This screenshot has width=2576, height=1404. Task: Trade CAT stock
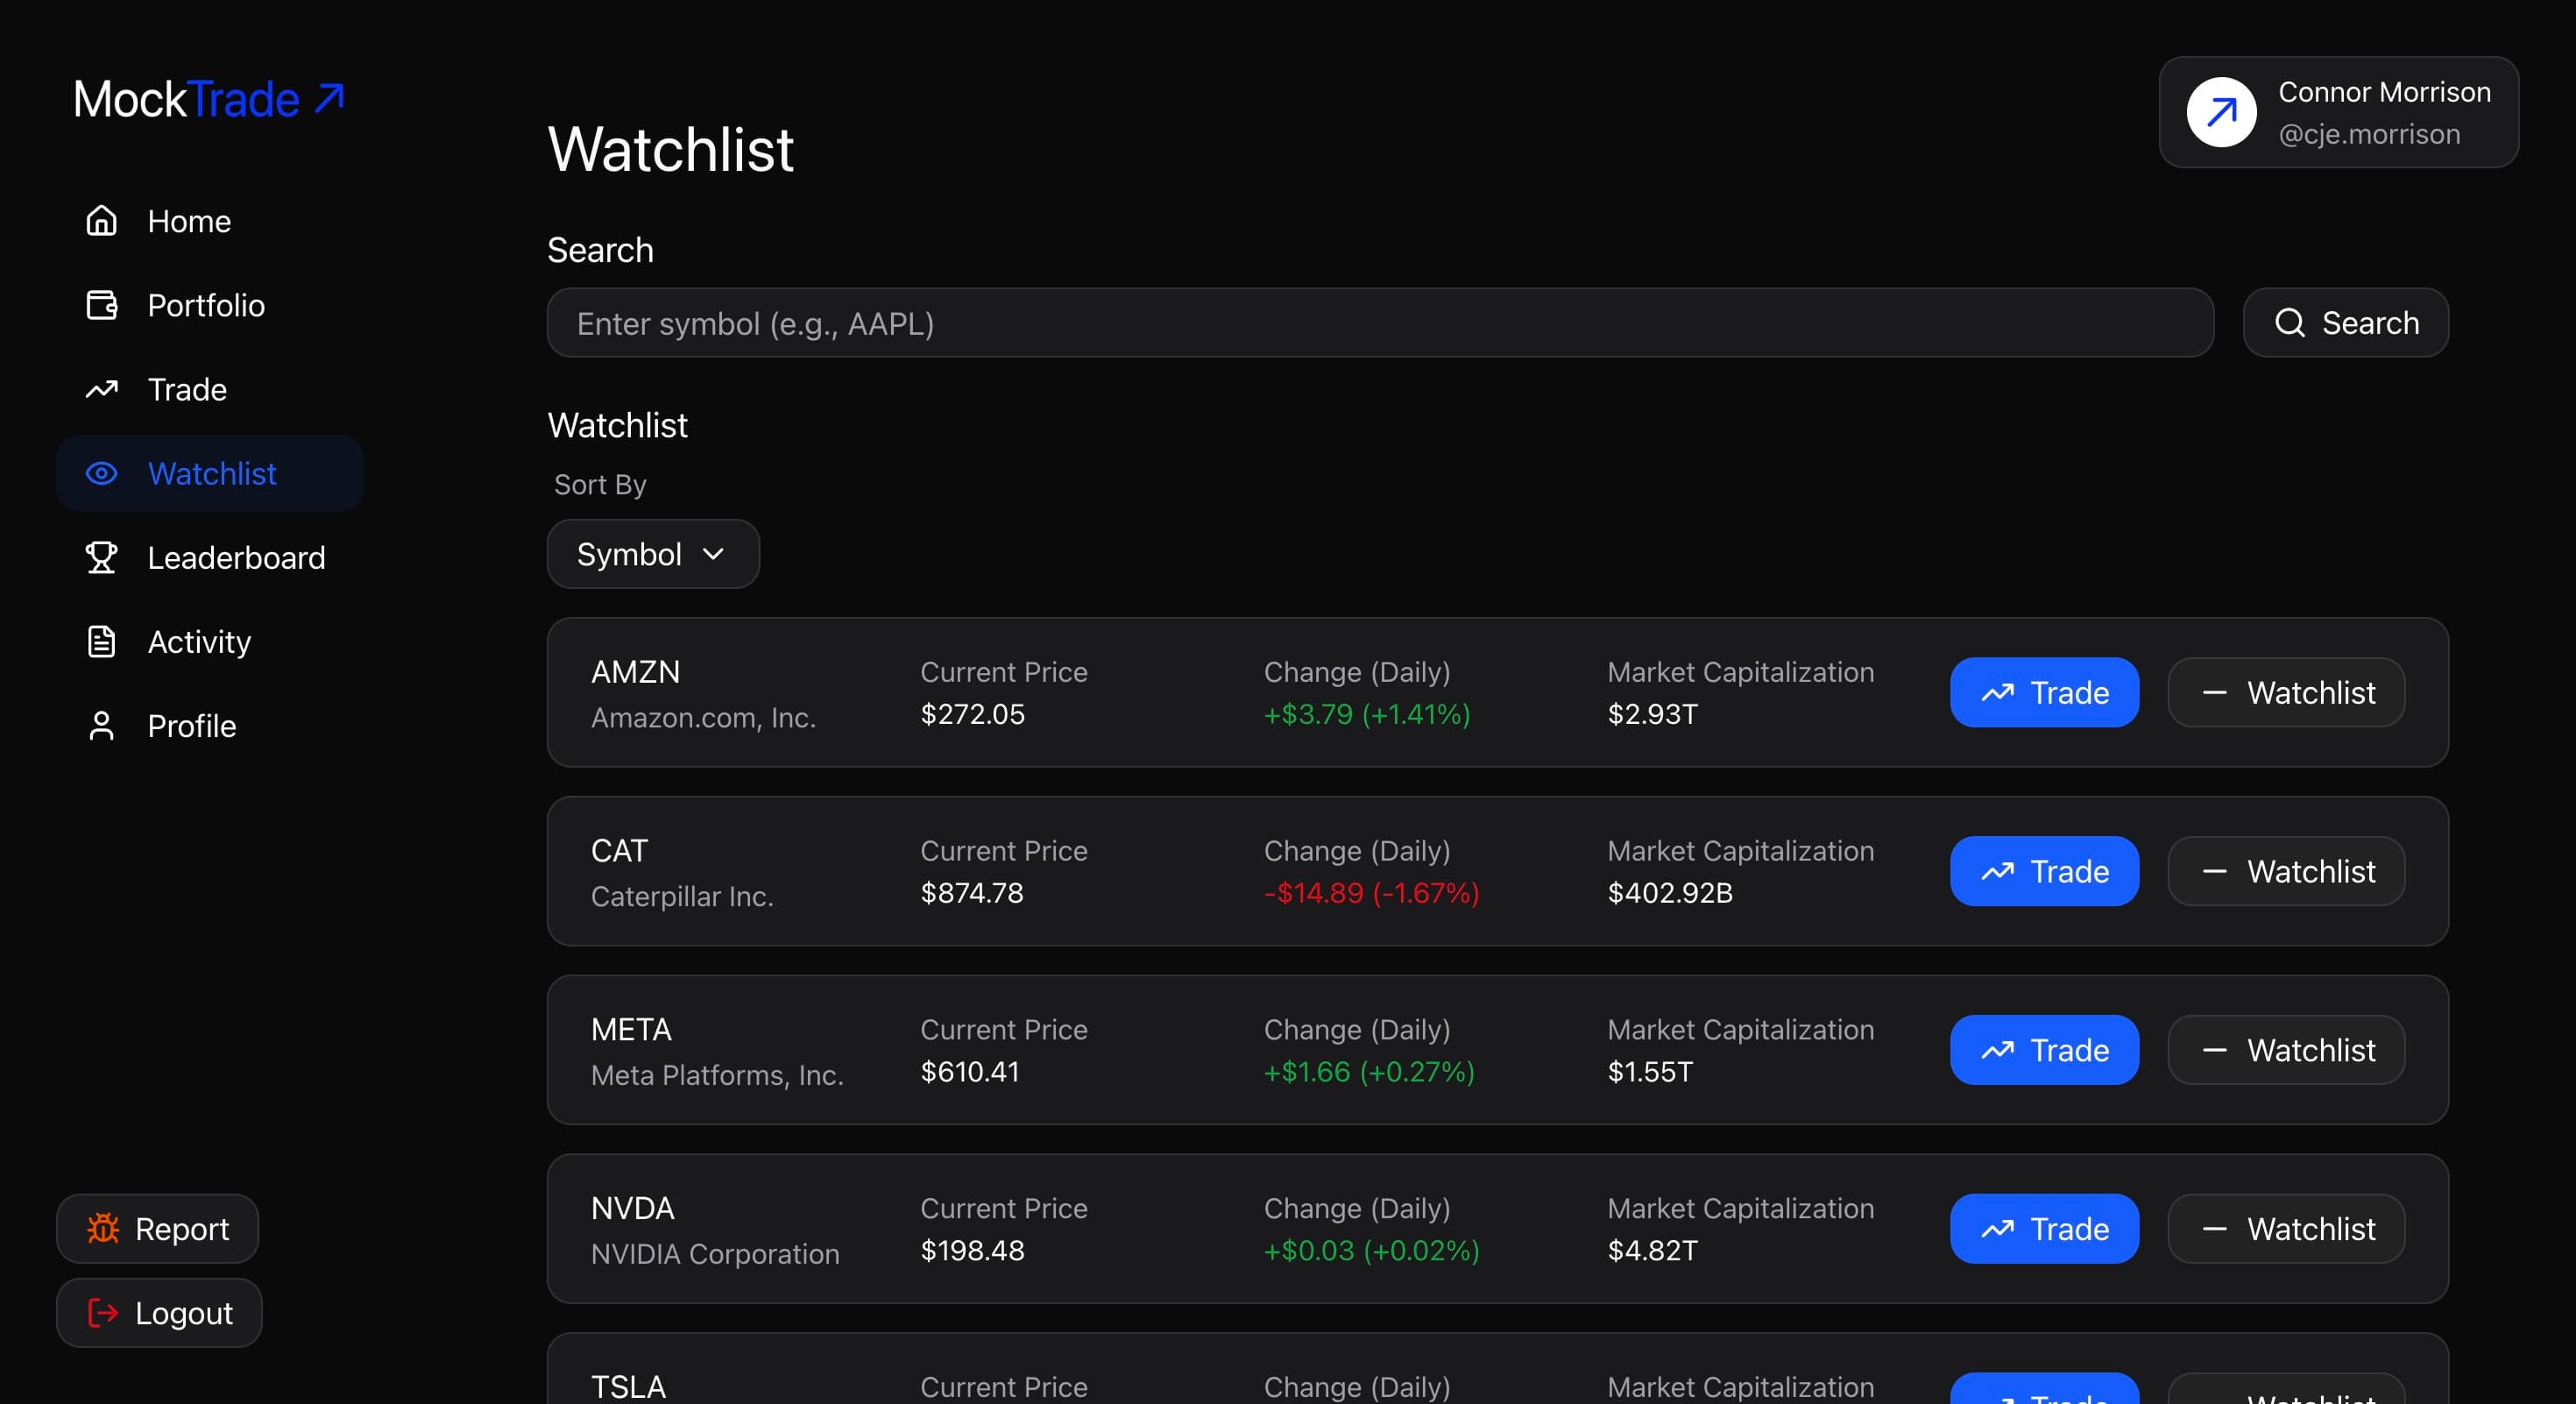2044,871
